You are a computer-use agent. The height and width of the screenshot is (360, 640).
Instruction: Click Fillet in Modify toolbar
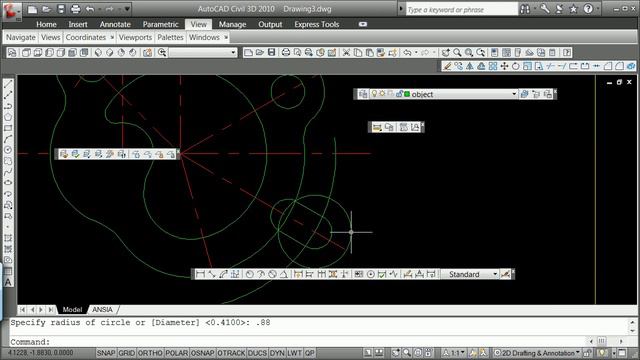[x=620, y=66]
